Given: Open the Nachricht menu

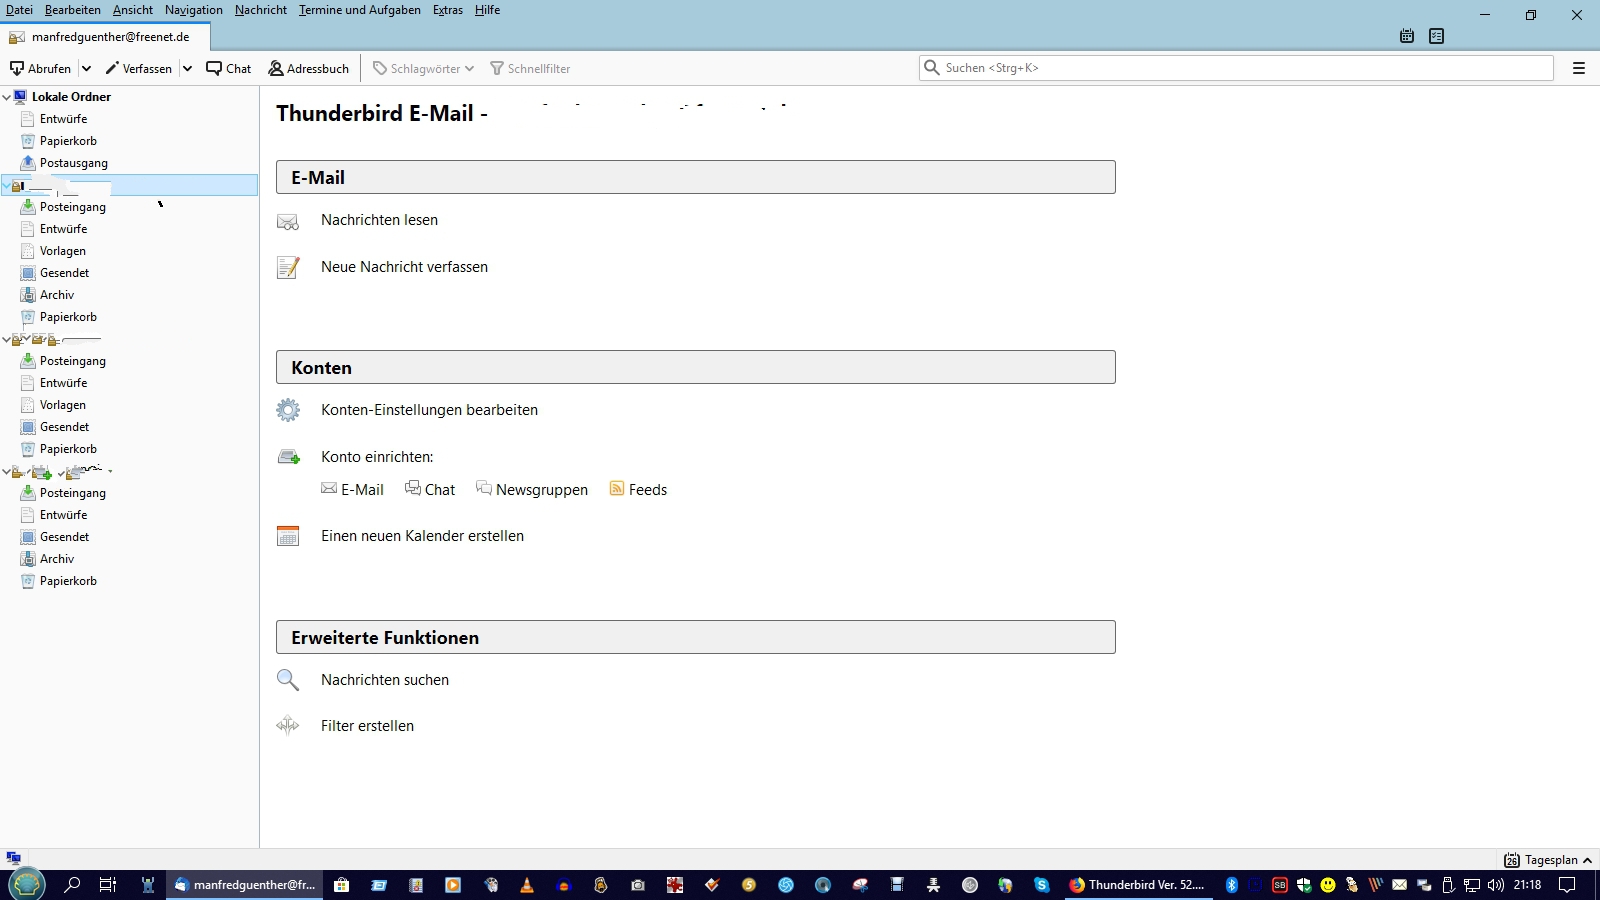Looking at the screenshot, I should pos(261,10).
